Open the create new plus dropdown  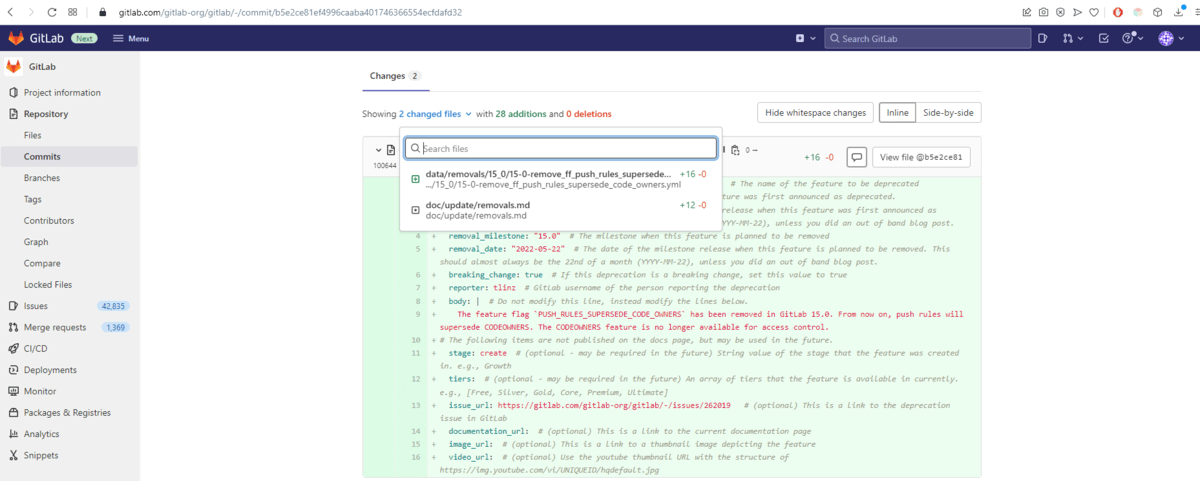pyautogui.click(x=804, y=38)
